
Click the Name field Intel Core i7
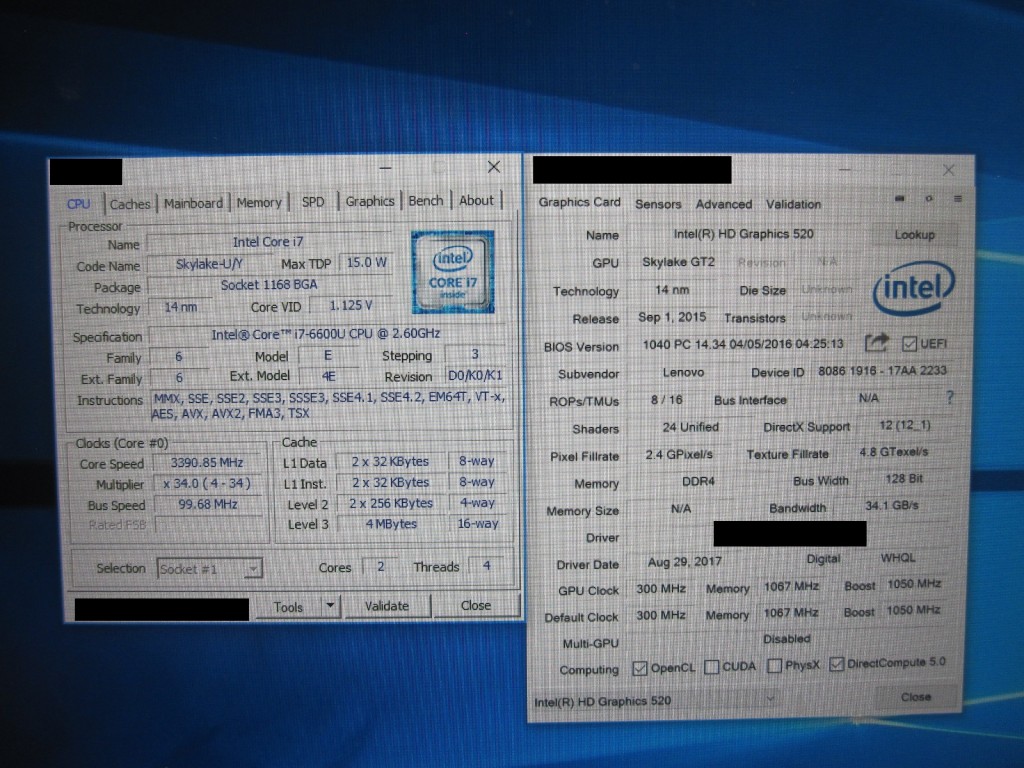click(x=268, y=242)
